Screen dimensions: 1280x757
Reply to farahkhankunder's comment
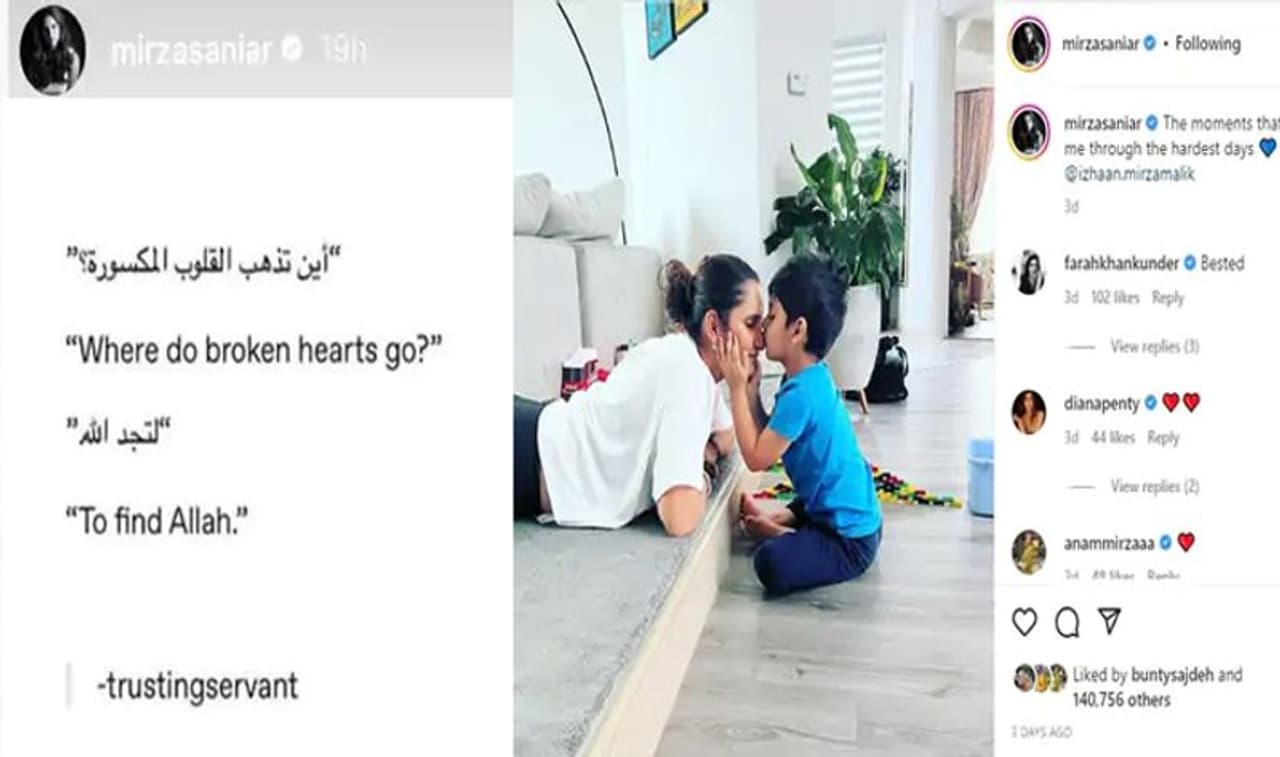tap(1168, 298)
